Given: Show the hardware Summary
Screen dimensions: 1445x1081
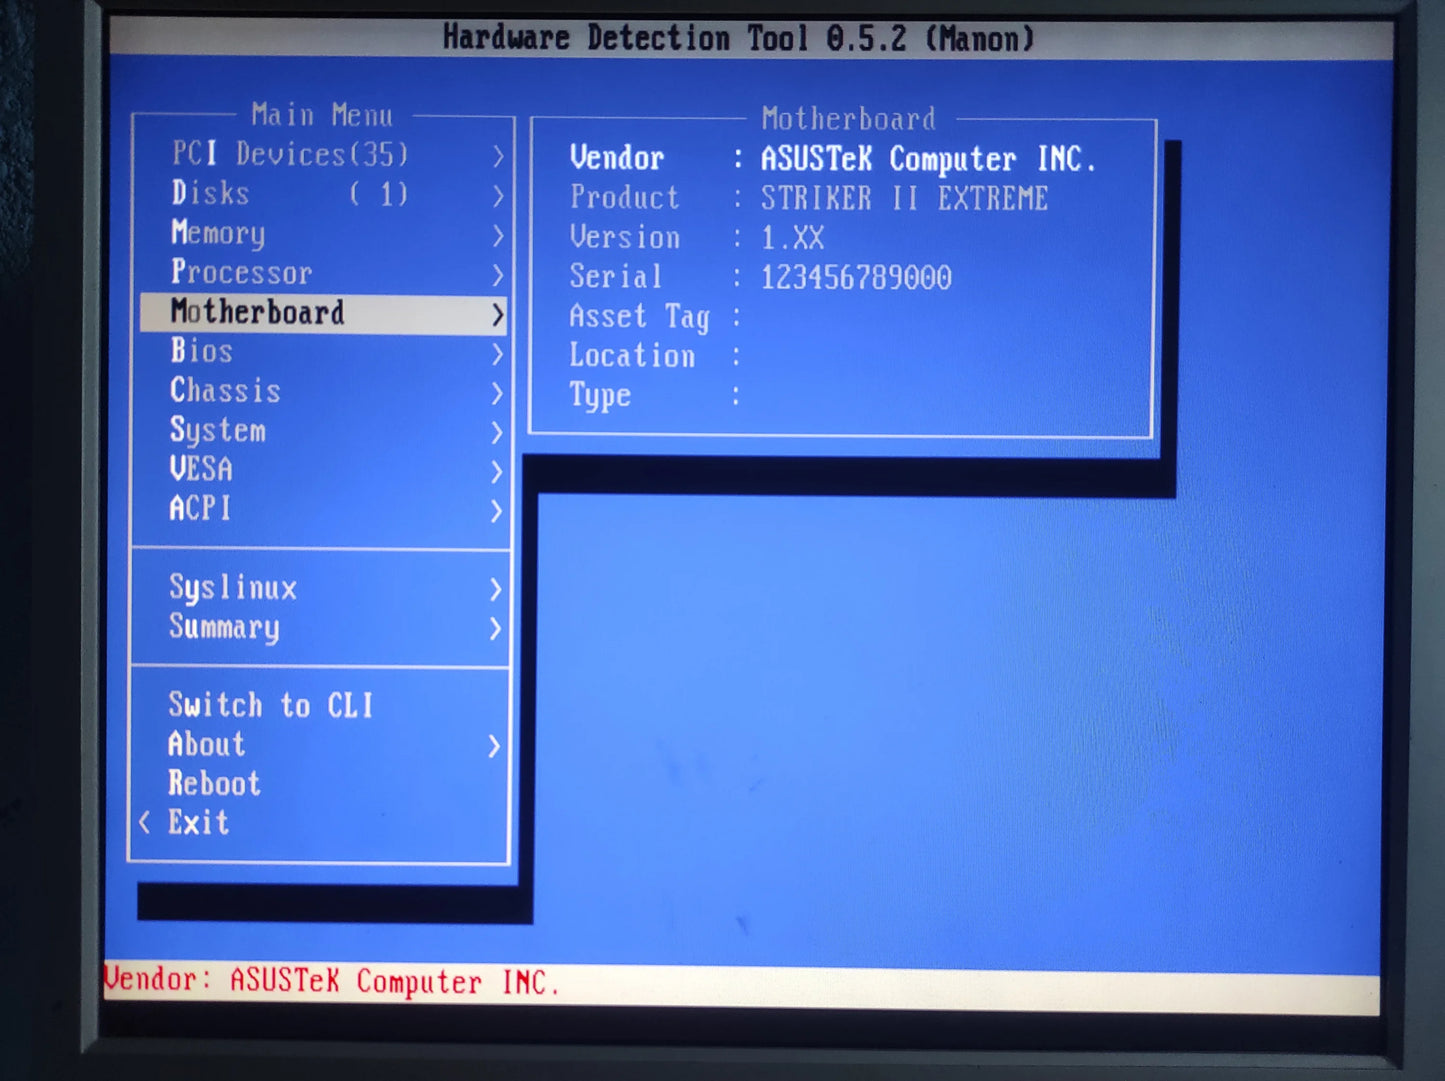Looking at the screenshot, I should (x=224, y=627).
